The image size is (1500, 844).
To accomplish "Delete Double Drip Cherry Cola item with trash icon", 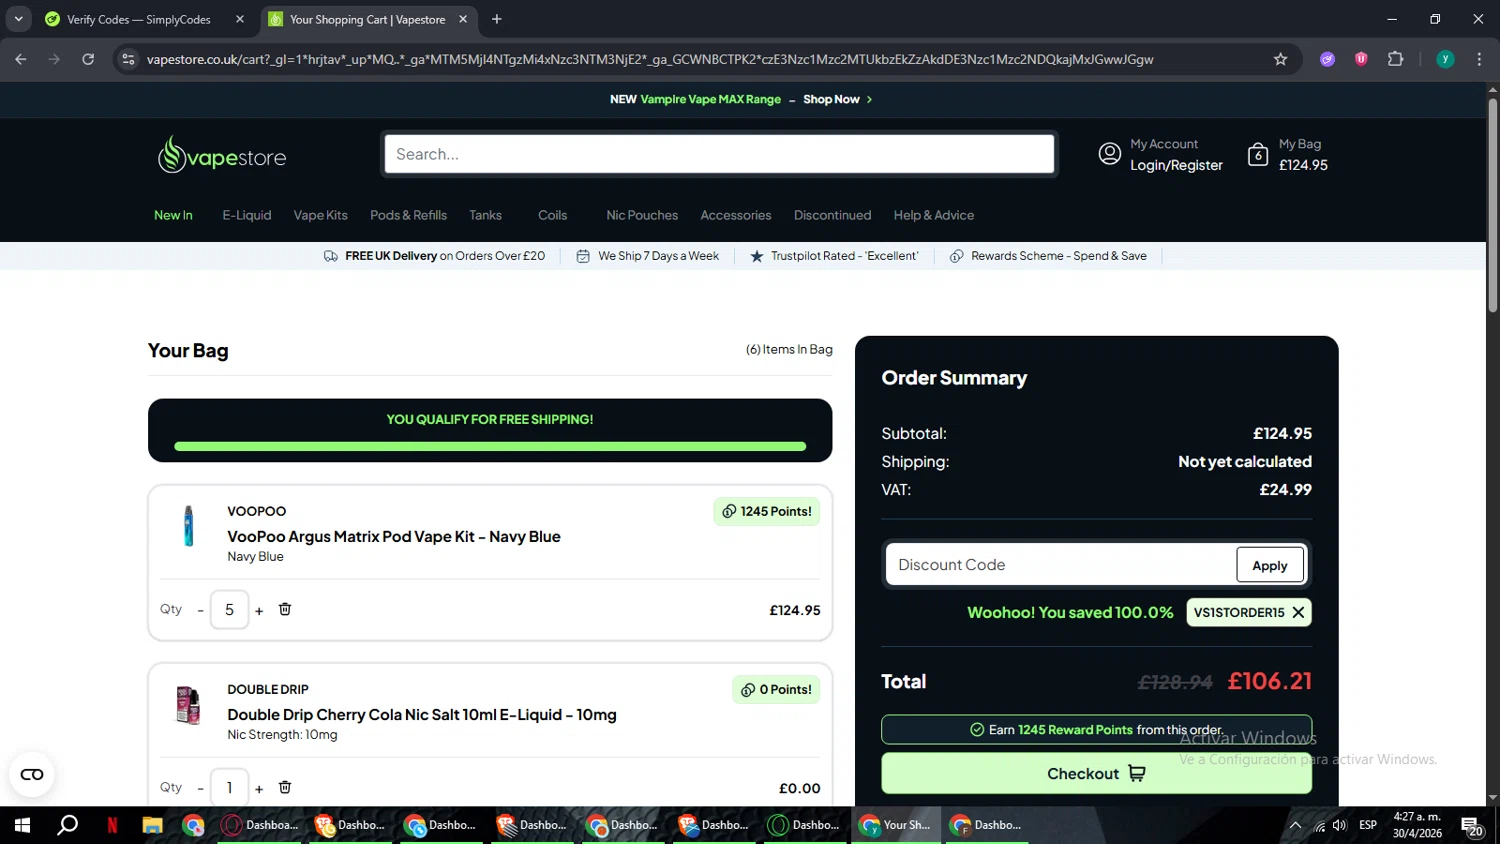I will [x=285, y=787].
